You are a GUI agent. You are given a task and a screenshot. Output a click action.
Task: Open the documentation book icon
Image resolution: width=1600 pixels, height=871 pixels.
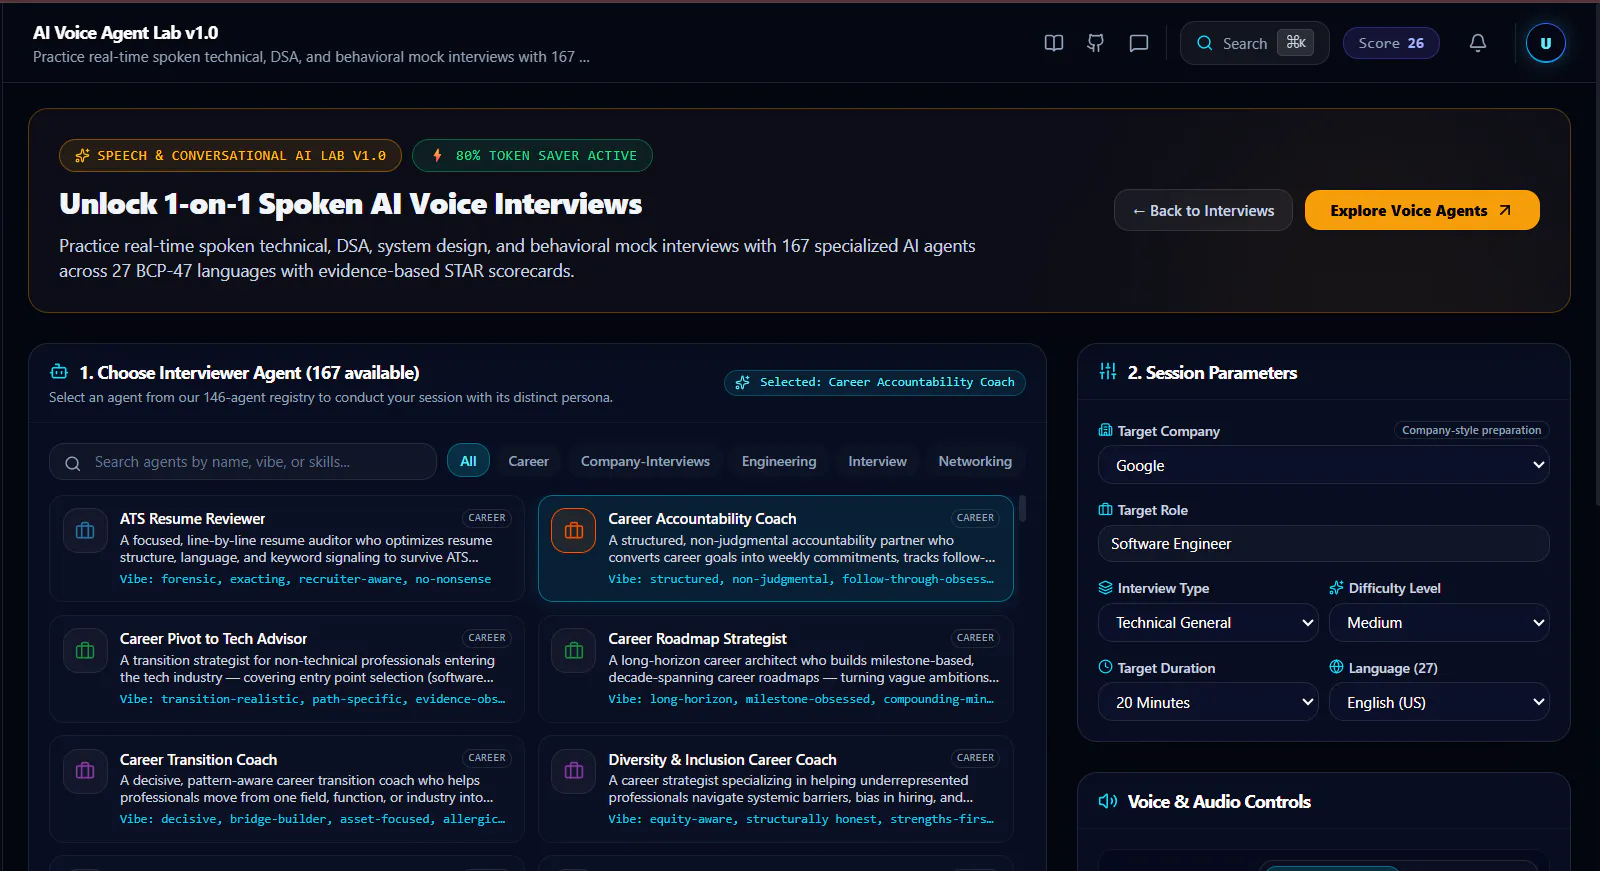1054,43
